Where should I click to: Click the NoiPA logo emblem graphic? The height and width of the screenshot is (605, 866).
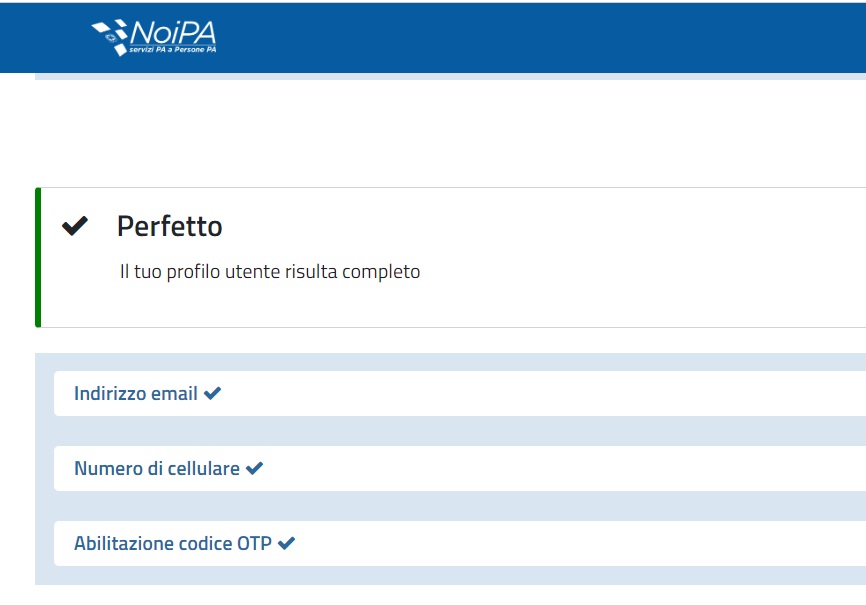point(110,37)
